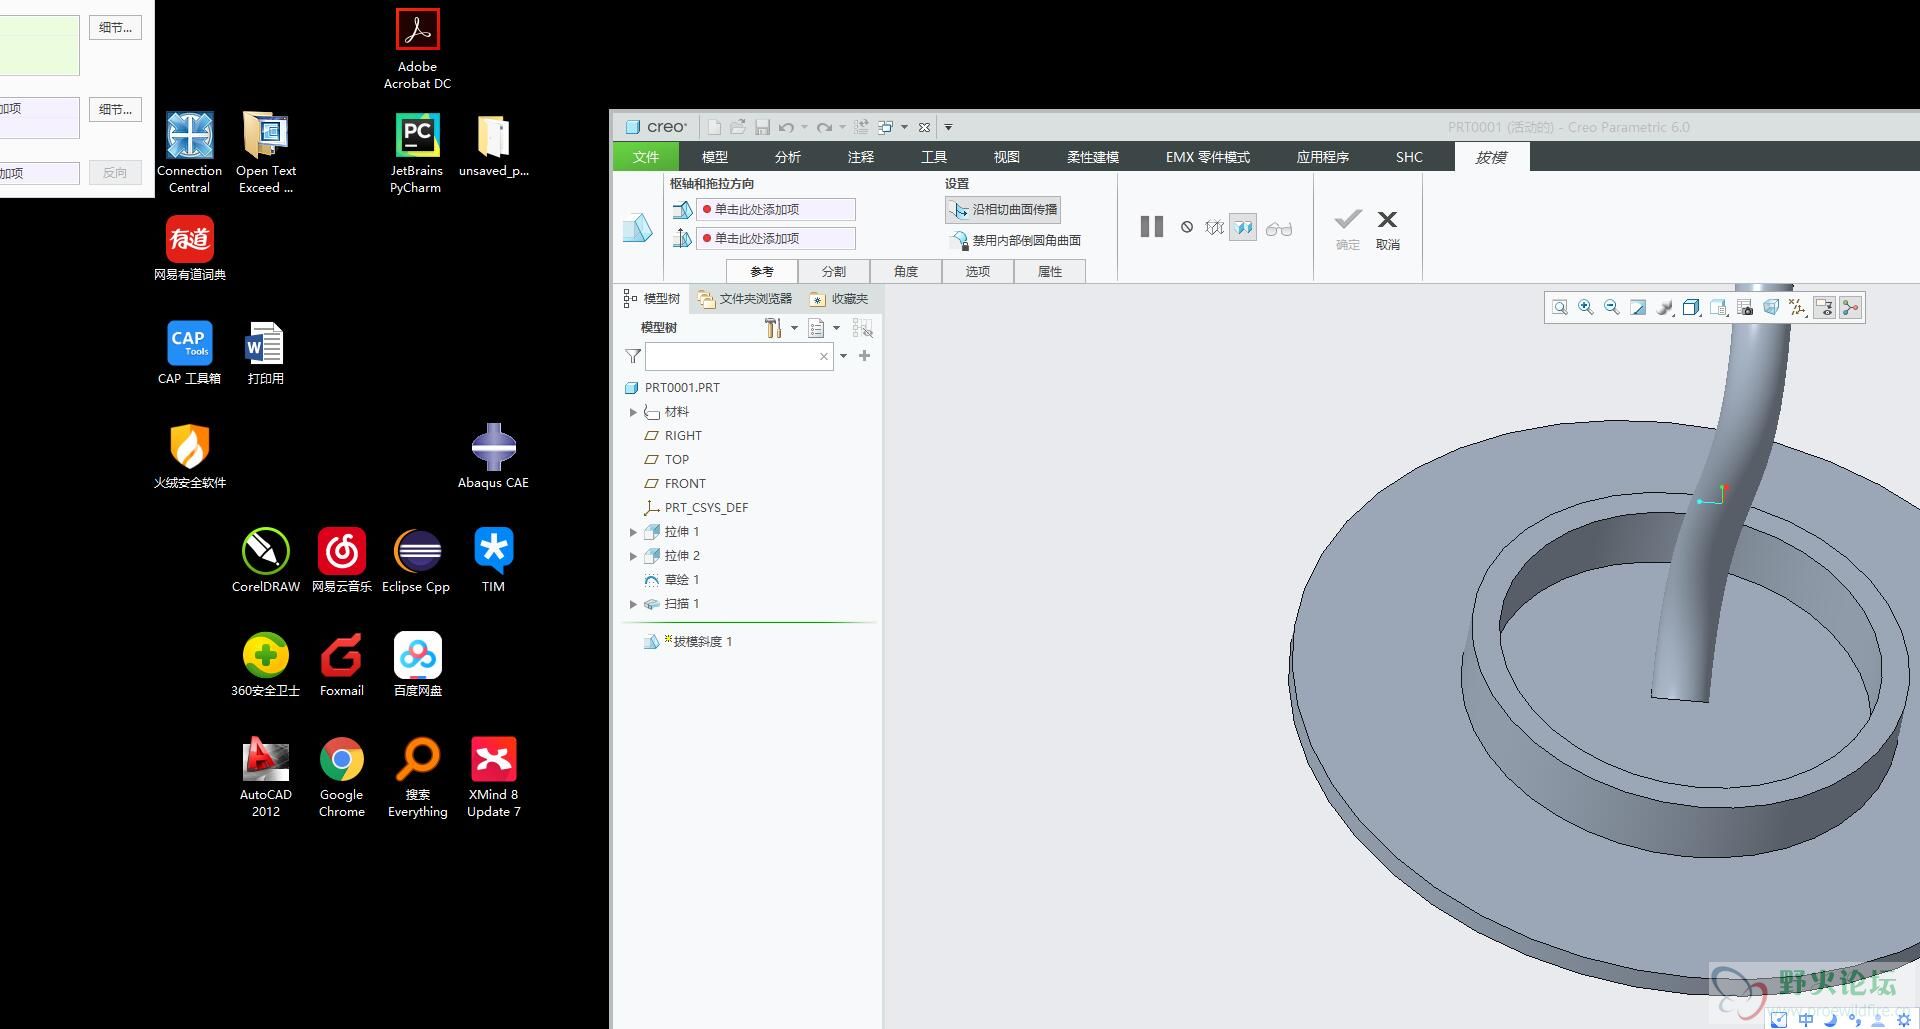This screenshot has height=1029, width=1920.
Task: Open the model tree settings hammer dropdown
Action: (781, 328)
